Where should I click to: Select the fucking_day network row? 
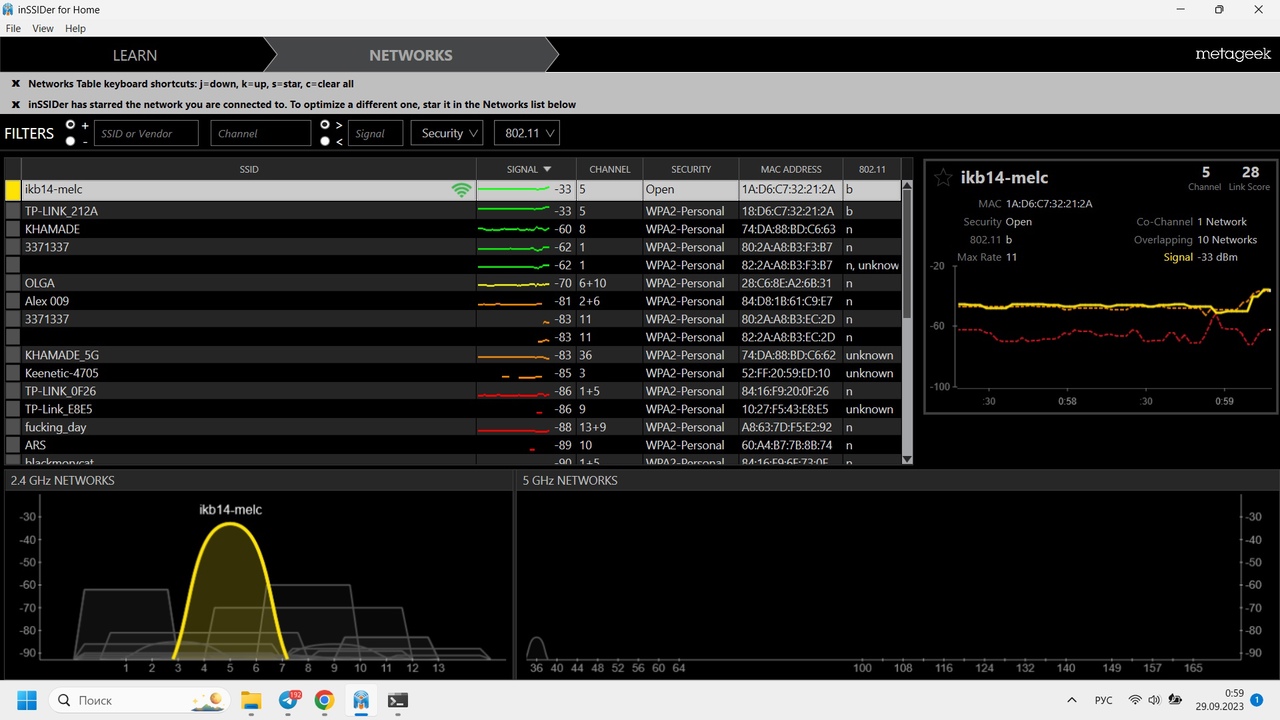453,427
